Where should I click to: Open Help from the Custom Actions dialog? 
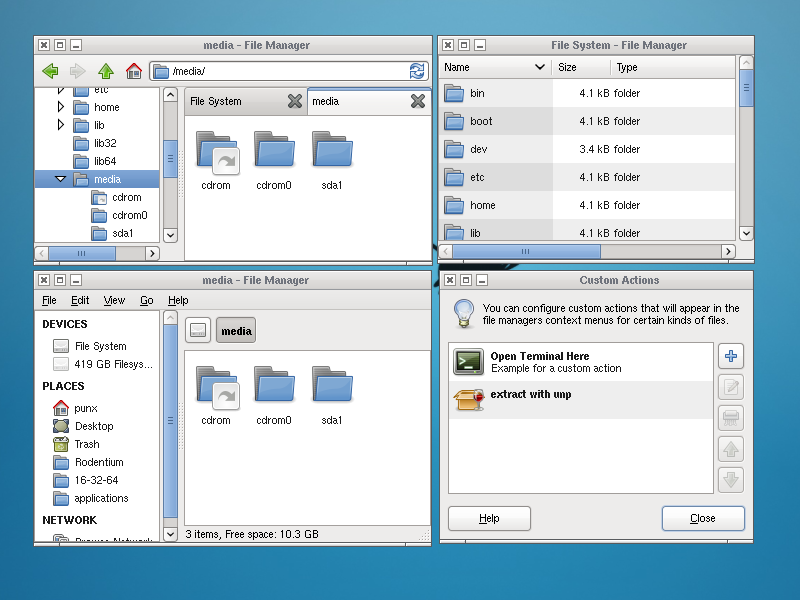tap(489, 518)
